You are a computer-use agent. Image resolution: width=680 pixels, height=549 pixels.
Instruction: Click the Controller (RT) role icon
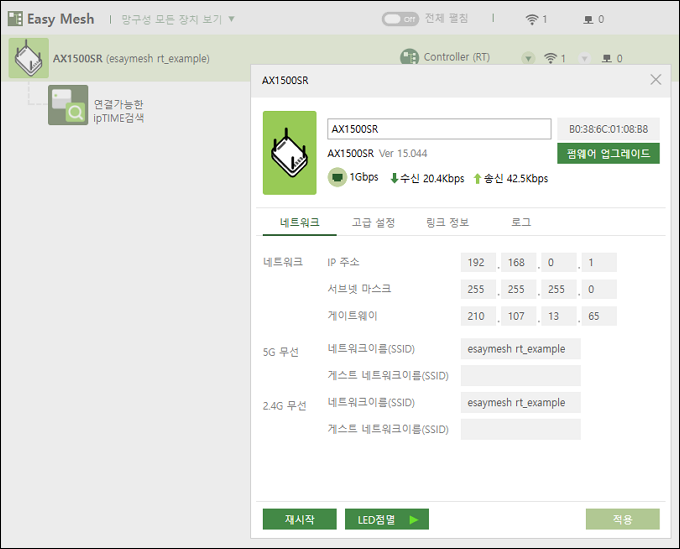409,57
